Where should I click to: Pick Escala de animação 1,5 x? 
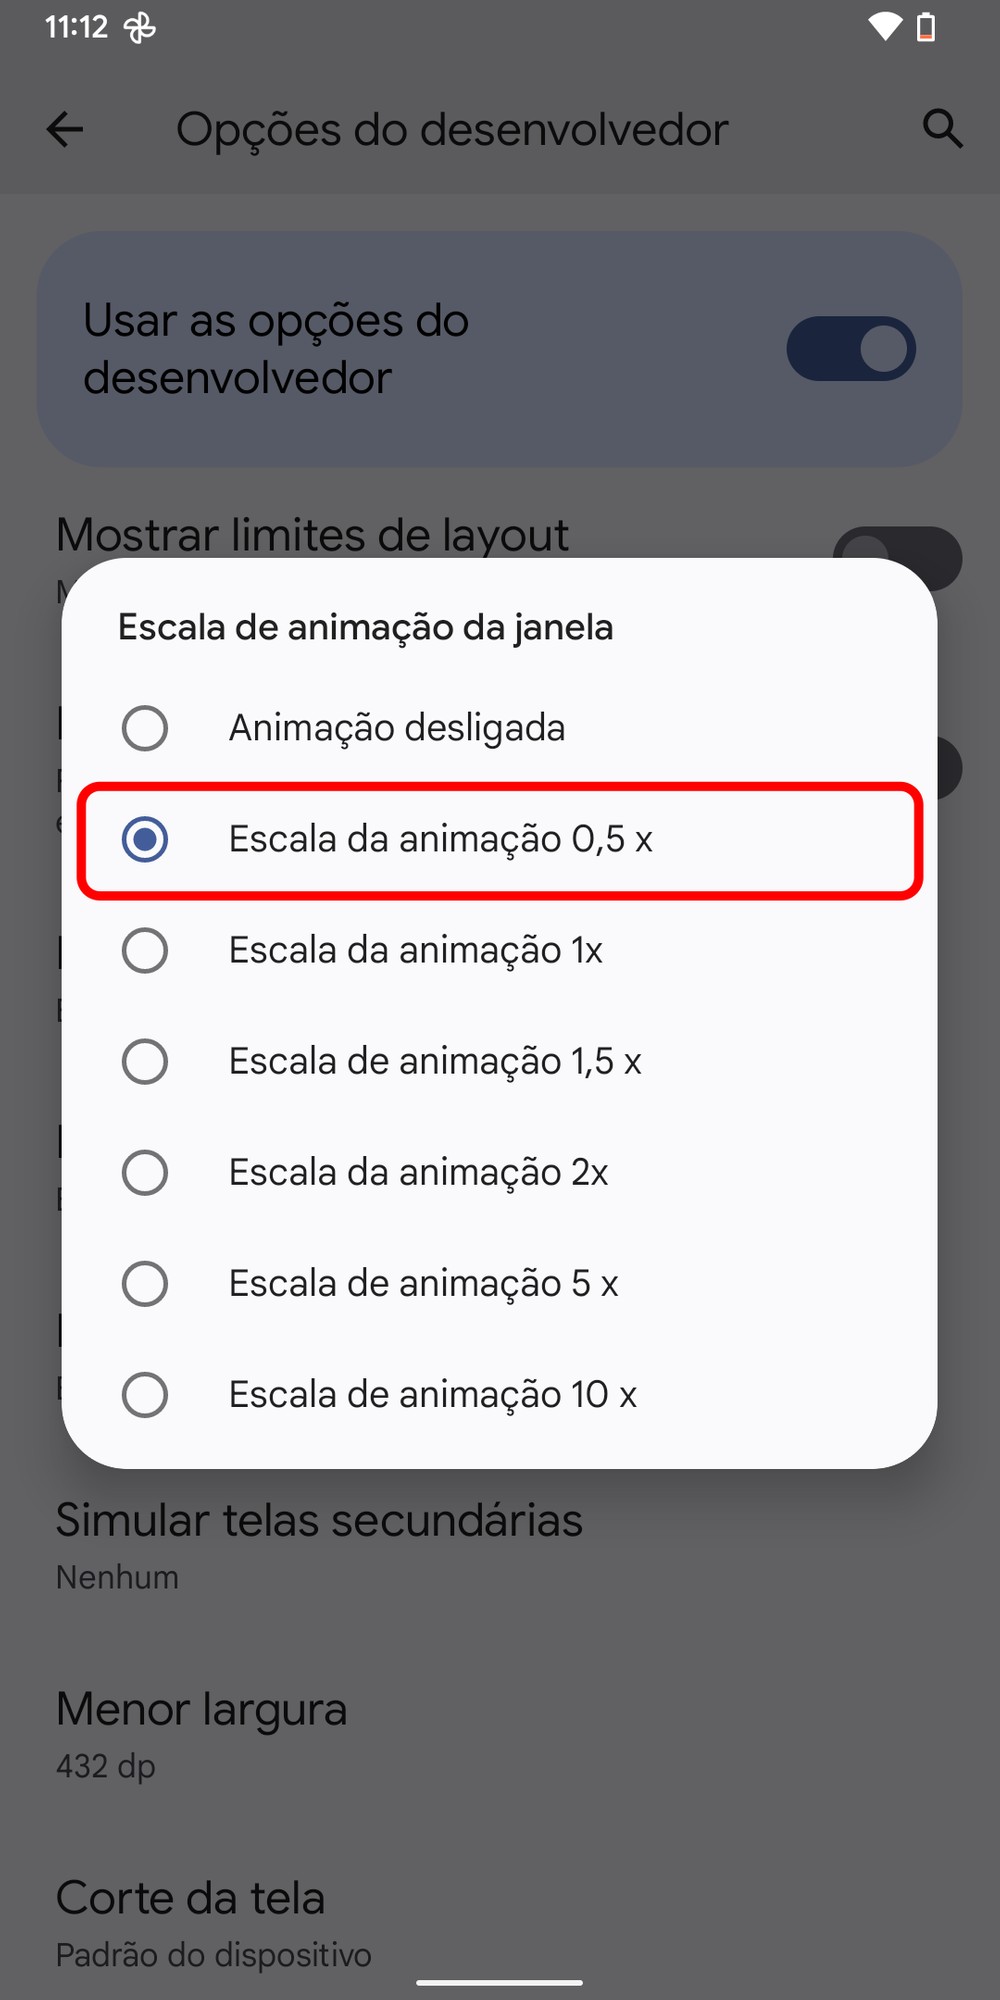145,1061
